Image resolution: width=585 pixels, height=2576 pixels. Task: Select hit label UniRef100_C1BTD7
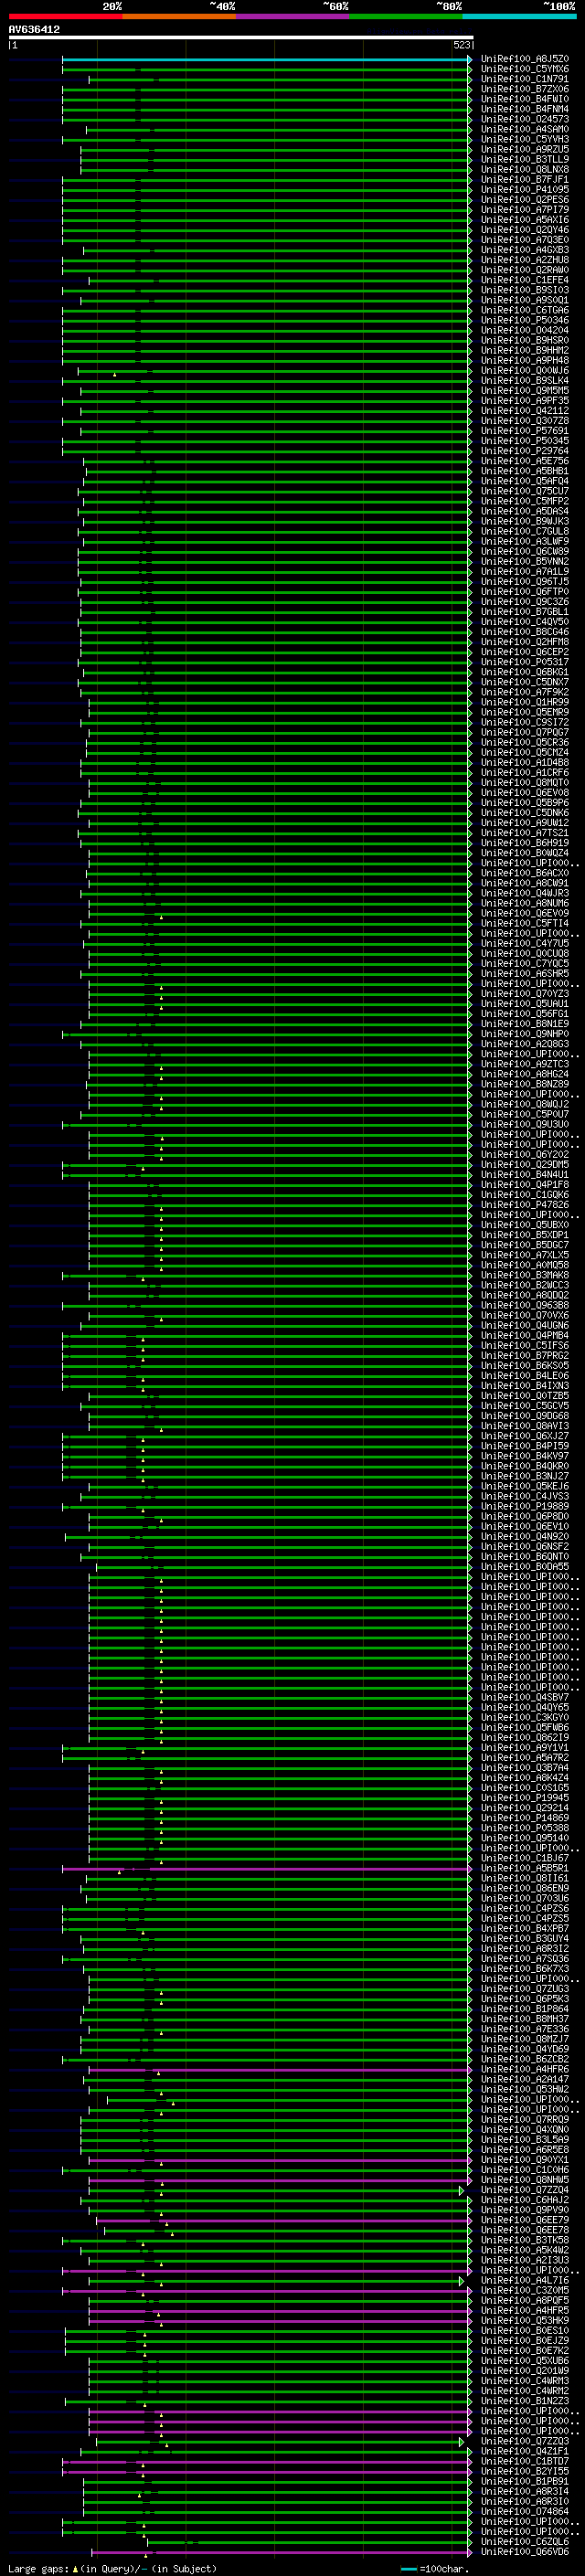click(525, 2461)
